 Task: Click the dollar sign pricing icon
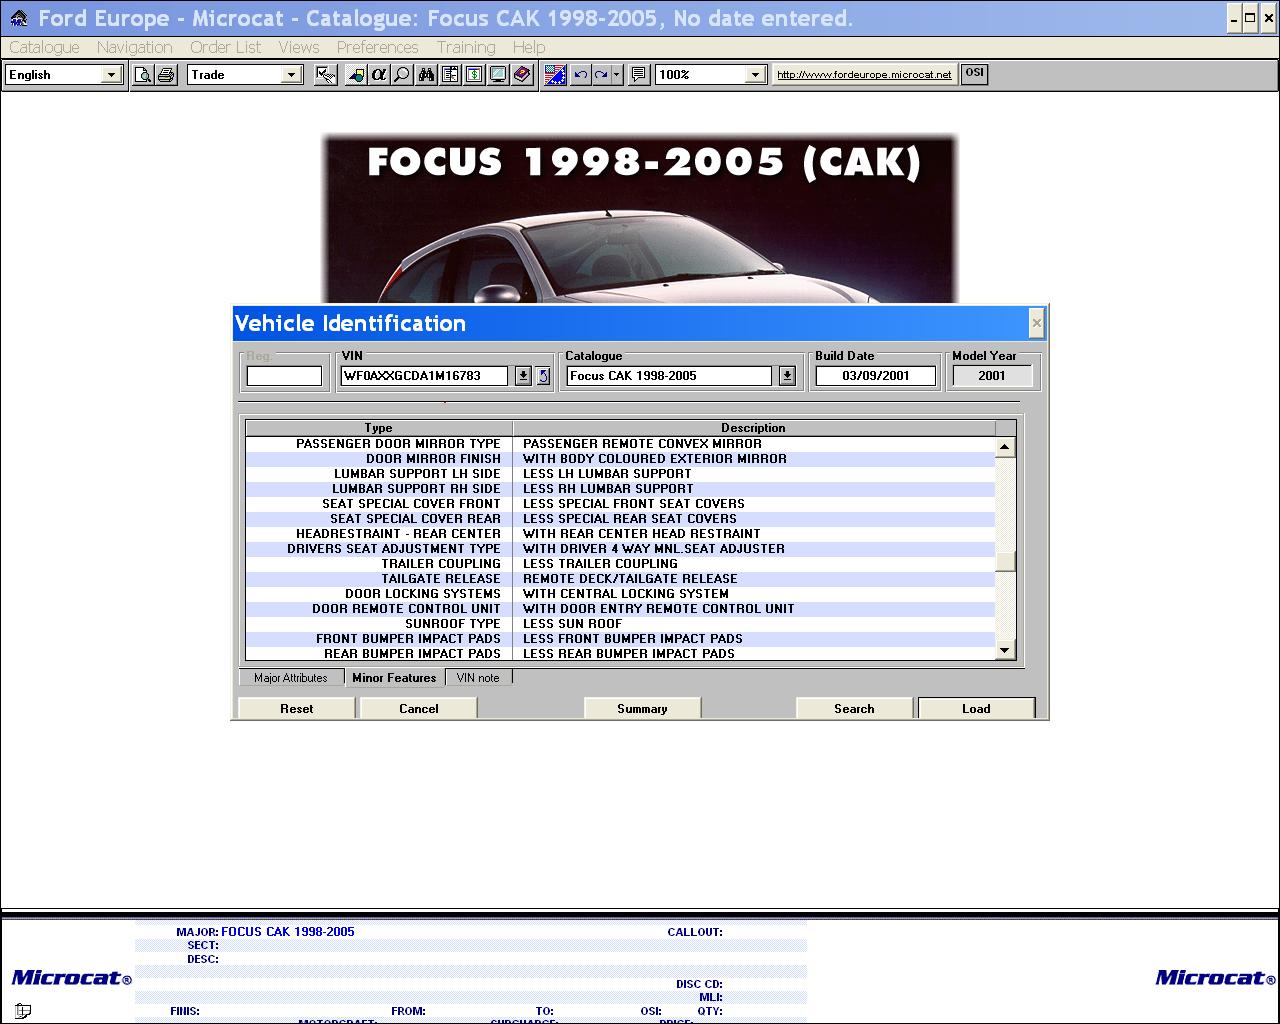[x=474, y=75]
